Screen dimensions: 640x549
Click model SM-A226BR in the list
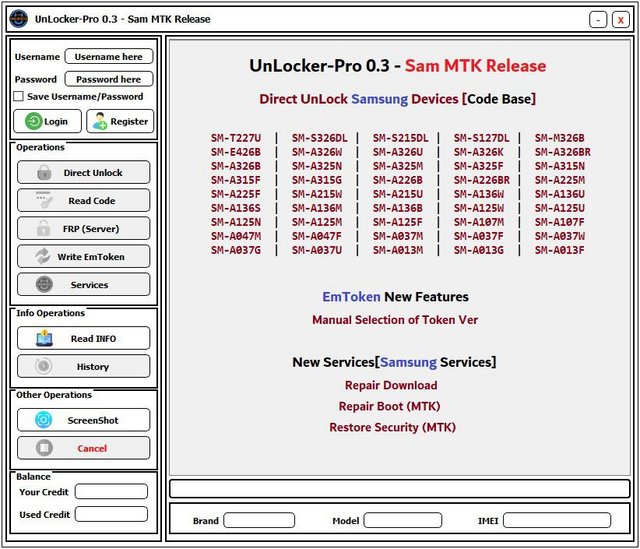(482, 180)
